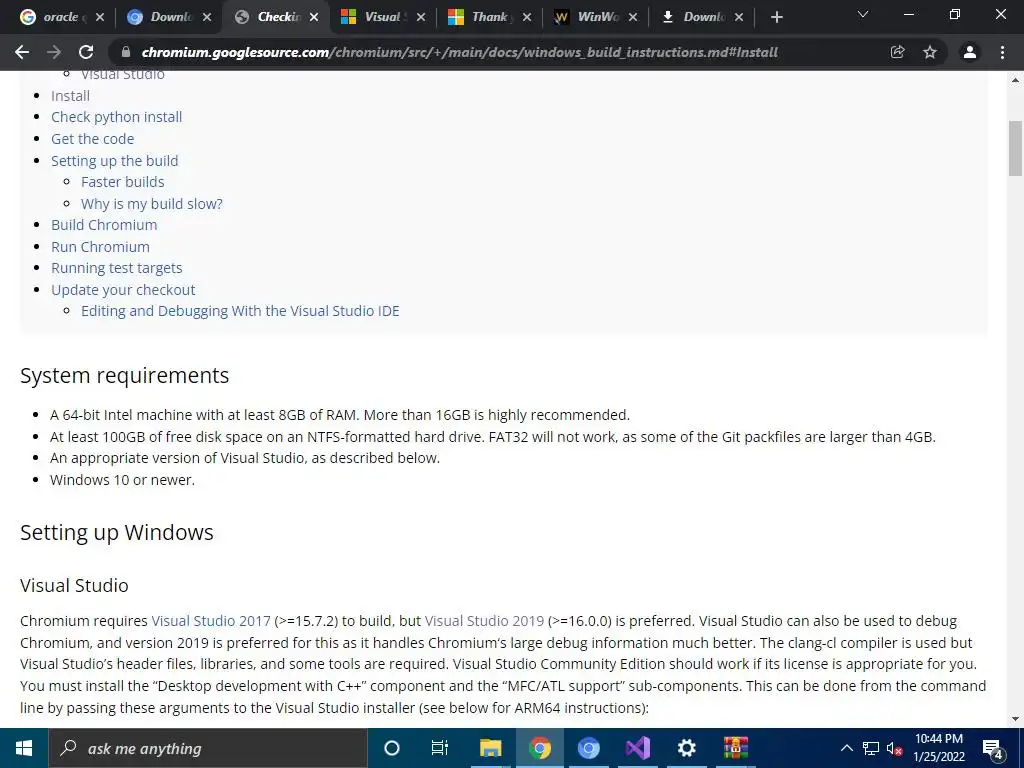The image size is (1024, 768).
Task: Open the clock and date flyout
Action: [939, 748]
